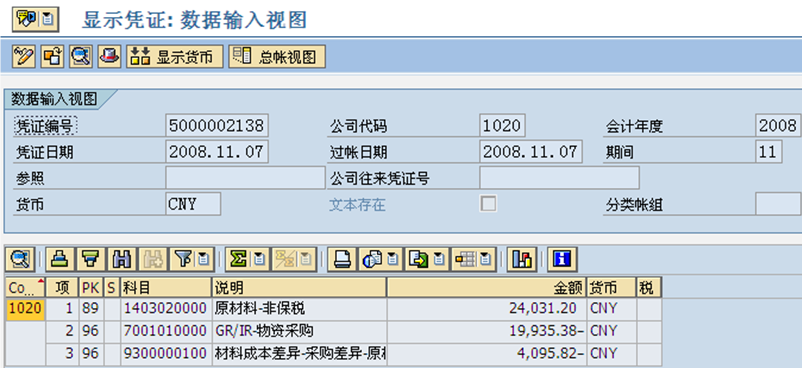This screenshot has width=802, height=368.
Task: Click the blue information icon
Action: pos(563,259)
